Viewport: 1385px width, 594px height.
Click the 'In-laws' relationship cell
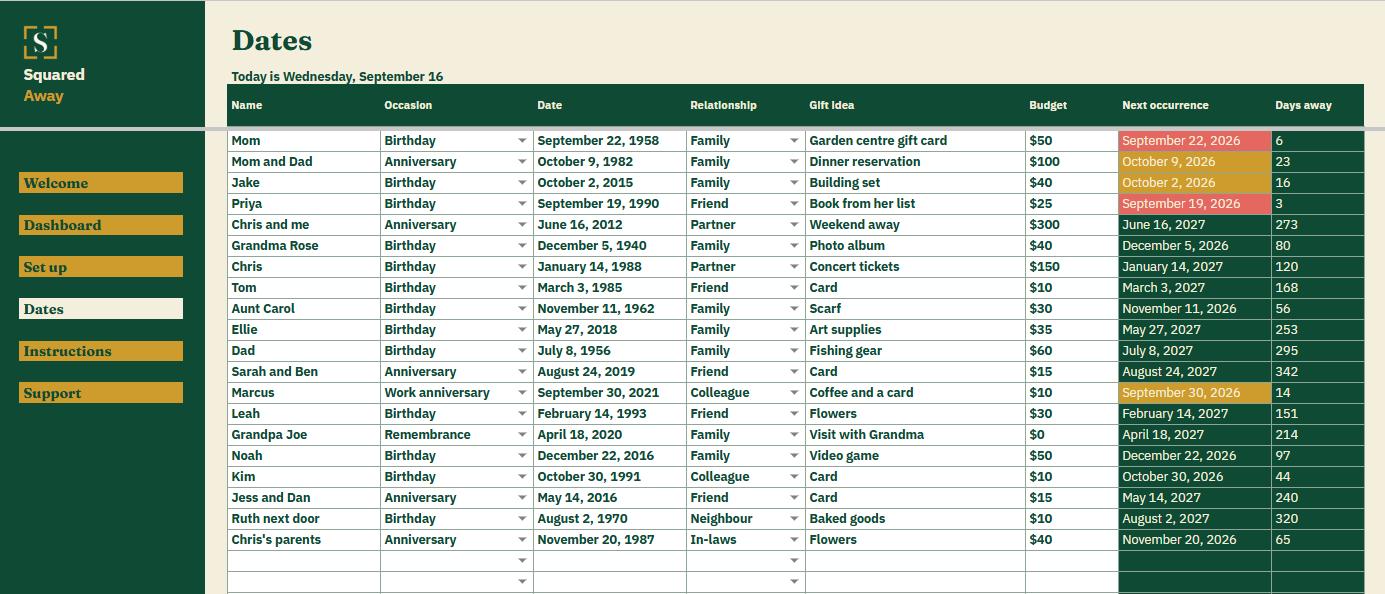(x=746, y=540)
